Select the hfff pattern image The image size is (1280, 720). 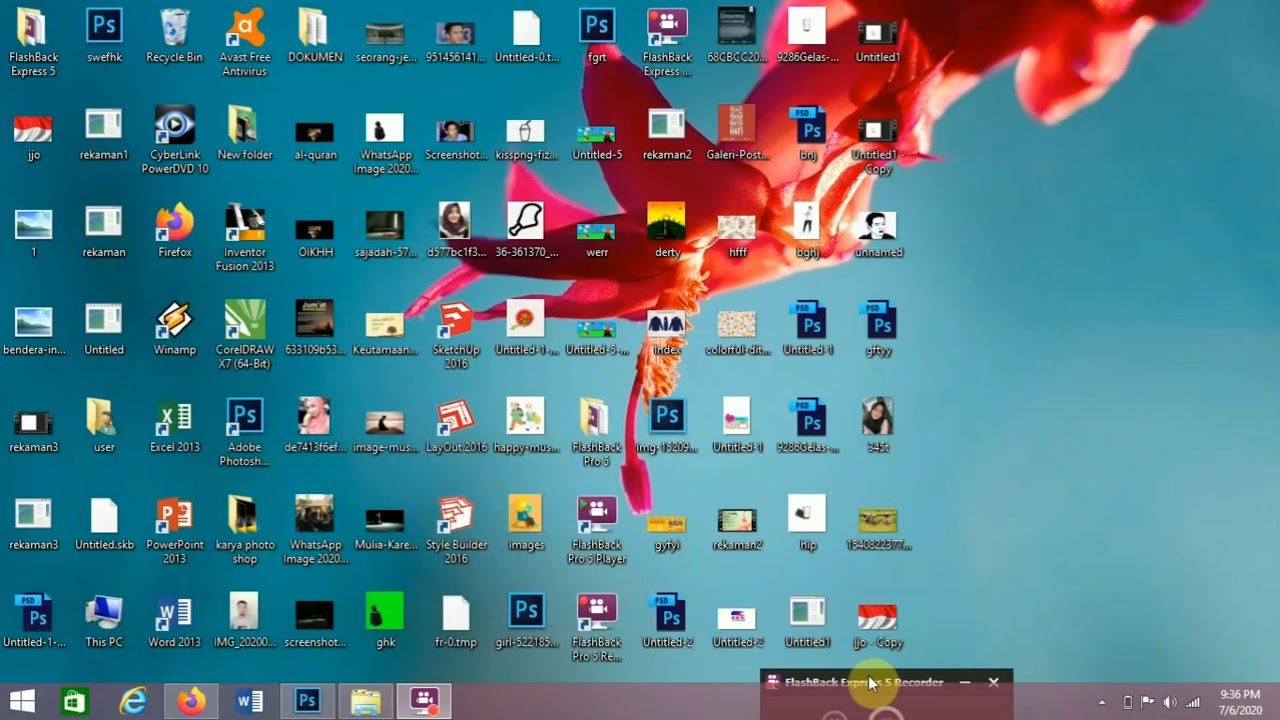pyautogui.click(x=738, y=236)
